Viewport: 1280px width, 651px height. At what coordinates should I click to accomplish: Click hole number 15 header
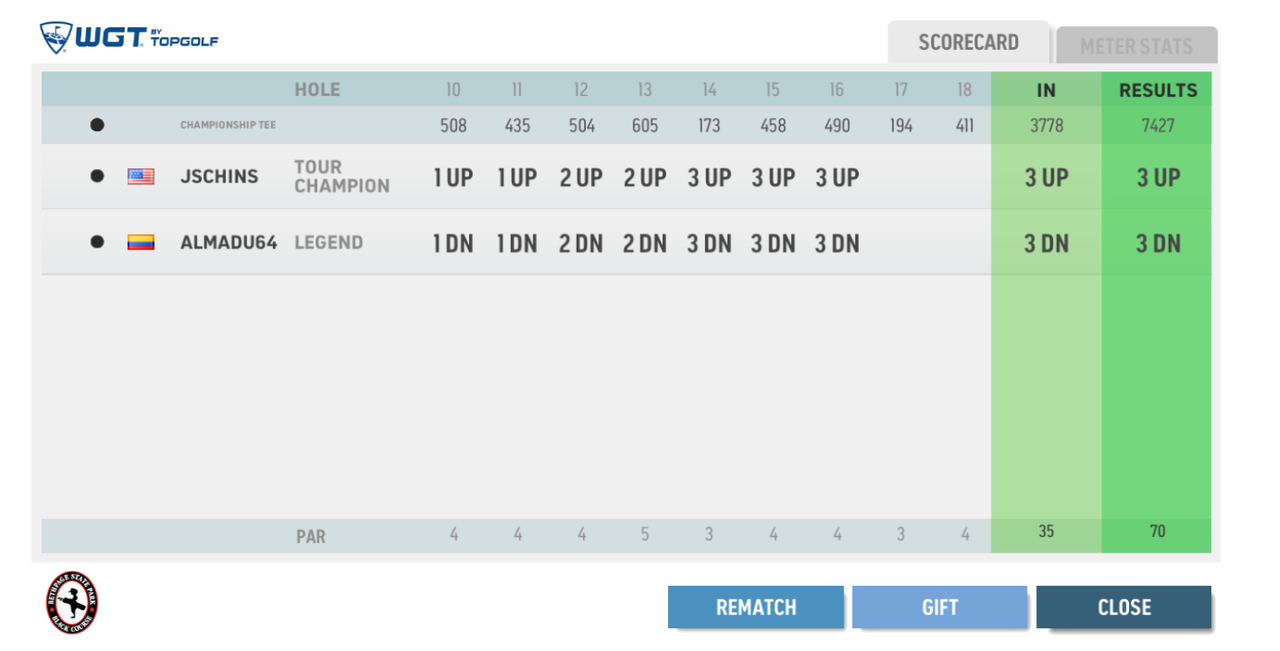tap(773, 90)
